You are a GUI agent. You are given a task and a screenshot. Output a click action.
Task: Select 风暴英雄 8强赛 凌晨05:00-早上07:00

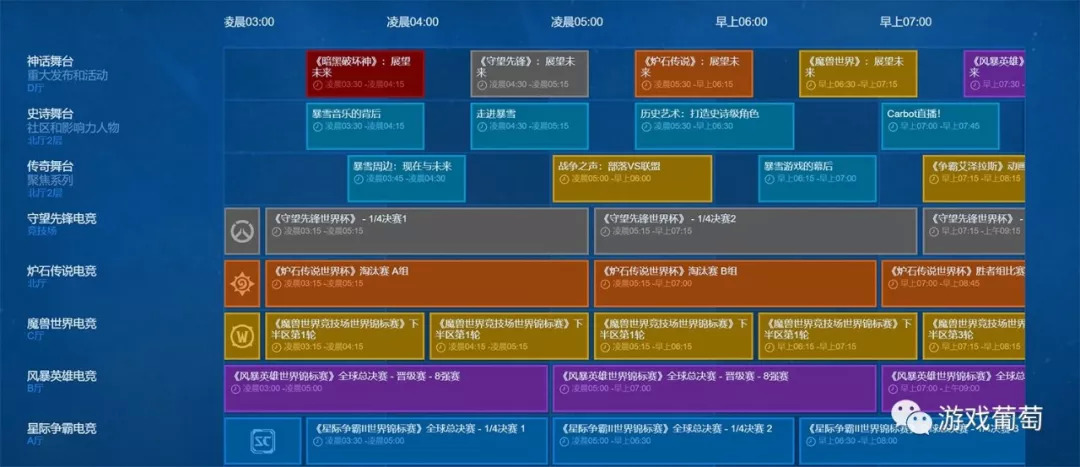pos(714,388)
